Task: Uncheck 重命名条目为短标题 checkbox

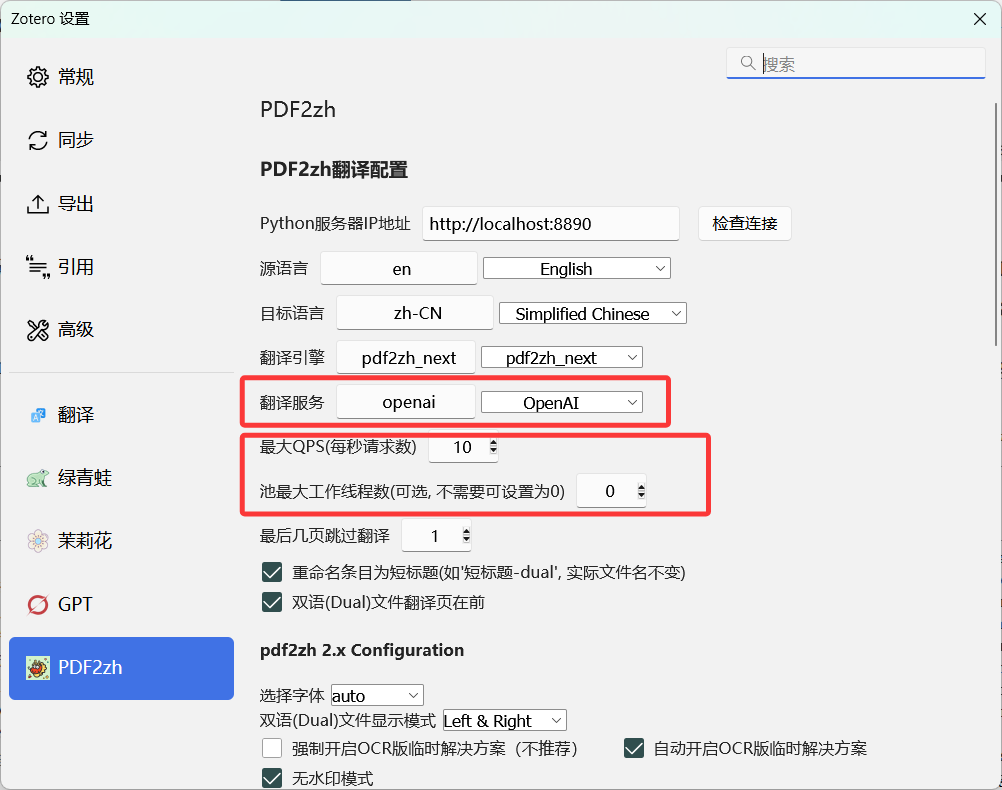Action: [271, 572]
